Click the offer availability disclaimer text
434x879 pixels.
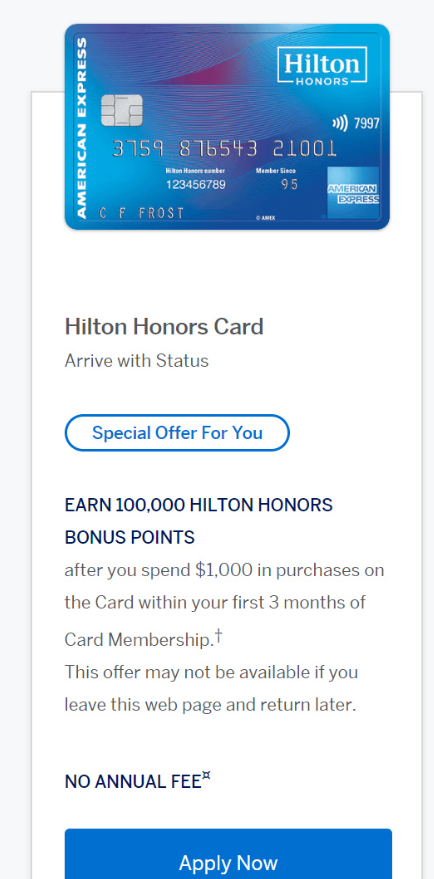pos(211,688)
